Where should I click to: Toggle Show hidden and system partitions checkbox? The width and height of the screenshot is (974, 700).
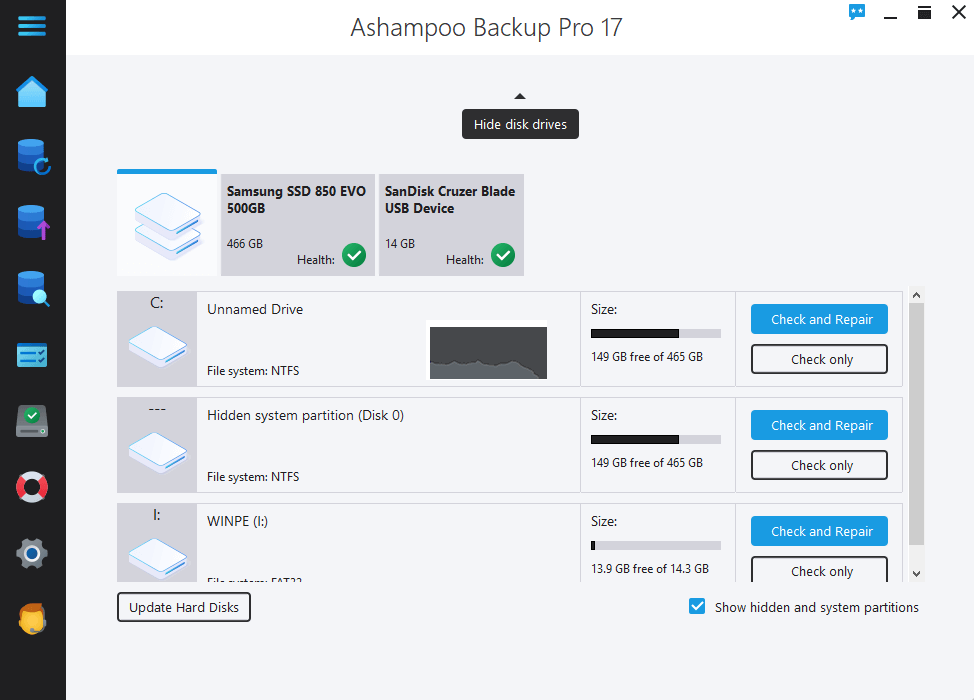696,606
